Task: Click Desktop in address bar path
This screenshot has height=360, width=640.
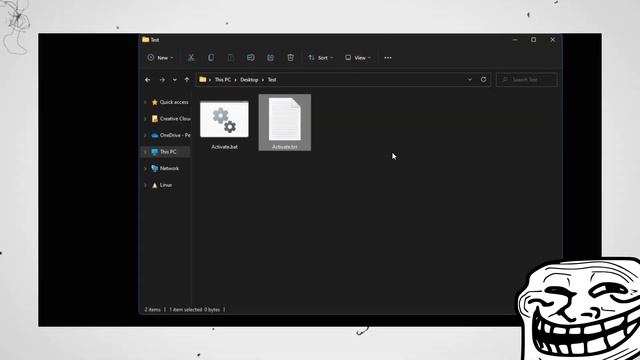Action: pyautogui.click(x=249, y=80)
